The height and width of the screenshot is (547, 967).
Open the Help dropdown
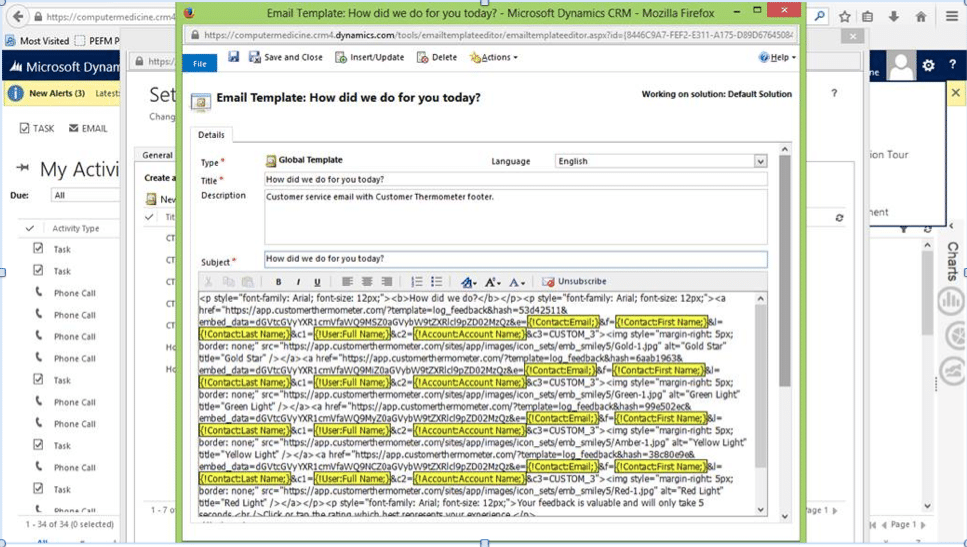click(x=777, y=57)
